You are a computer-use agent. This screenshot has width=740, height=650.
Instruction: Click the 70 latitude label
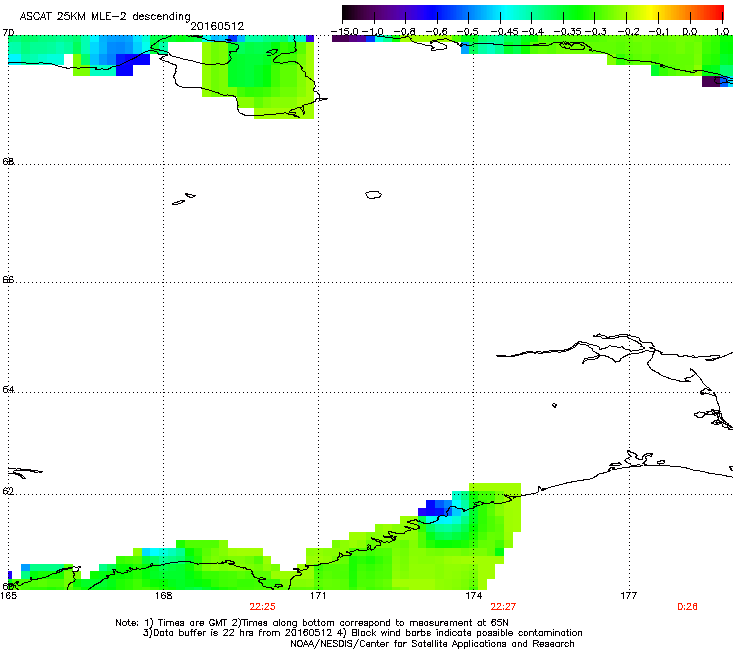tap(8, 33)
